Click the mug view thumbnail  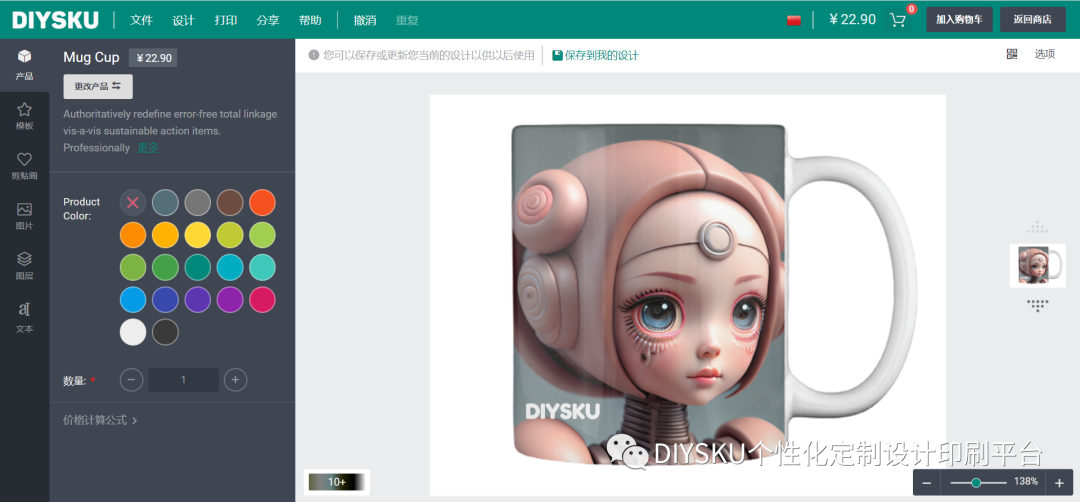point(1037,265)
